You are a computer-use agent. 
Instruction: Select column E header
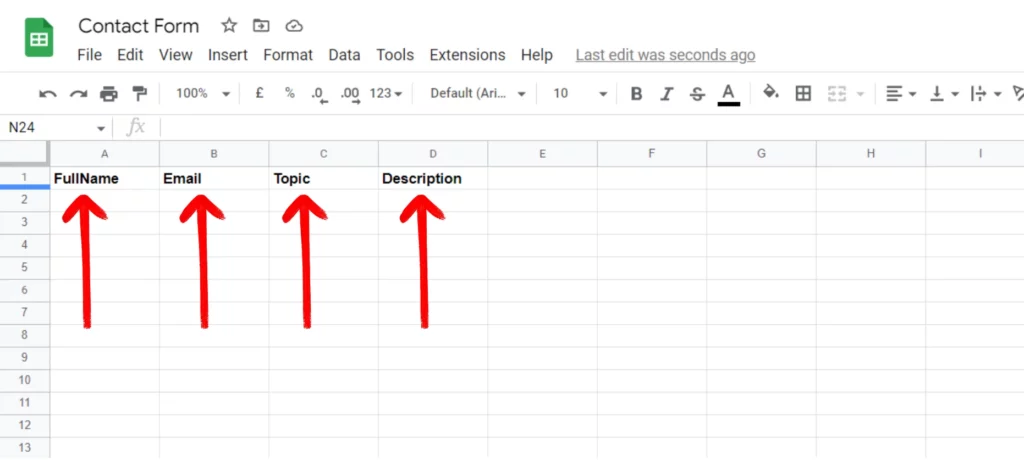click(543, 154)
